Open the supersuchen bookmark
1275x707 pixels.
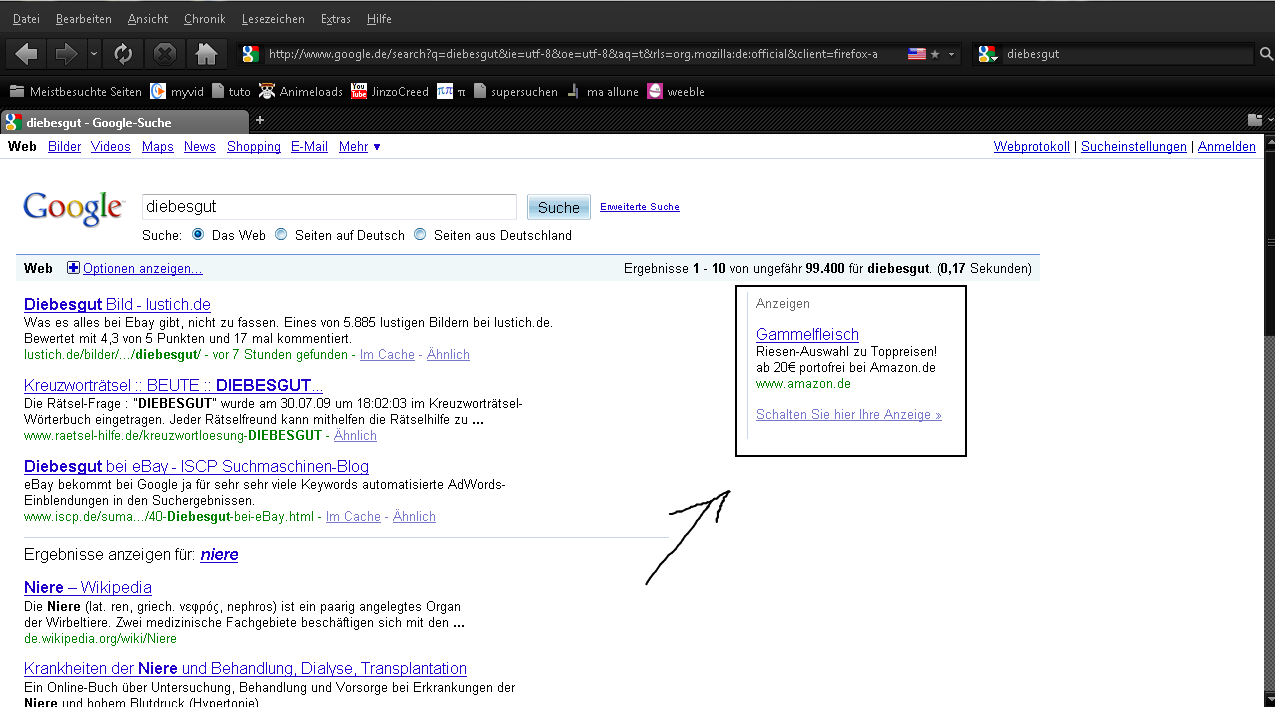click(515, 91)
